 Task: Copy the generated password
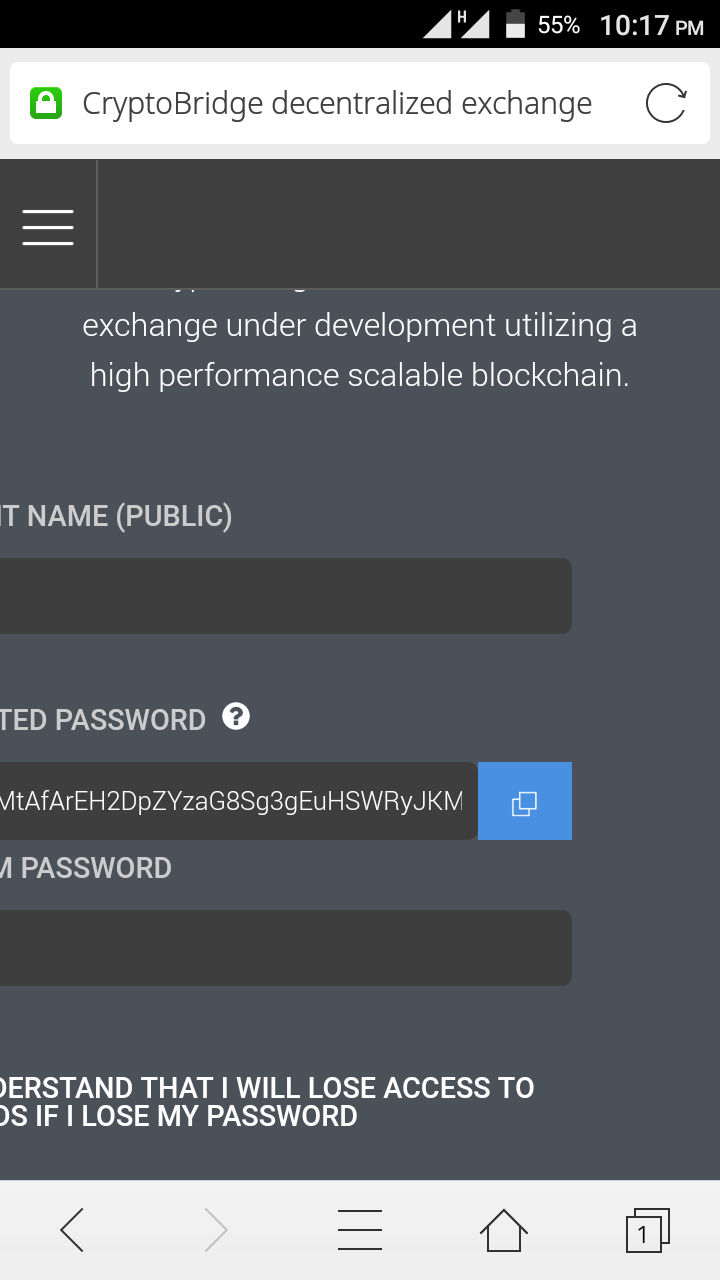point(525,801)
